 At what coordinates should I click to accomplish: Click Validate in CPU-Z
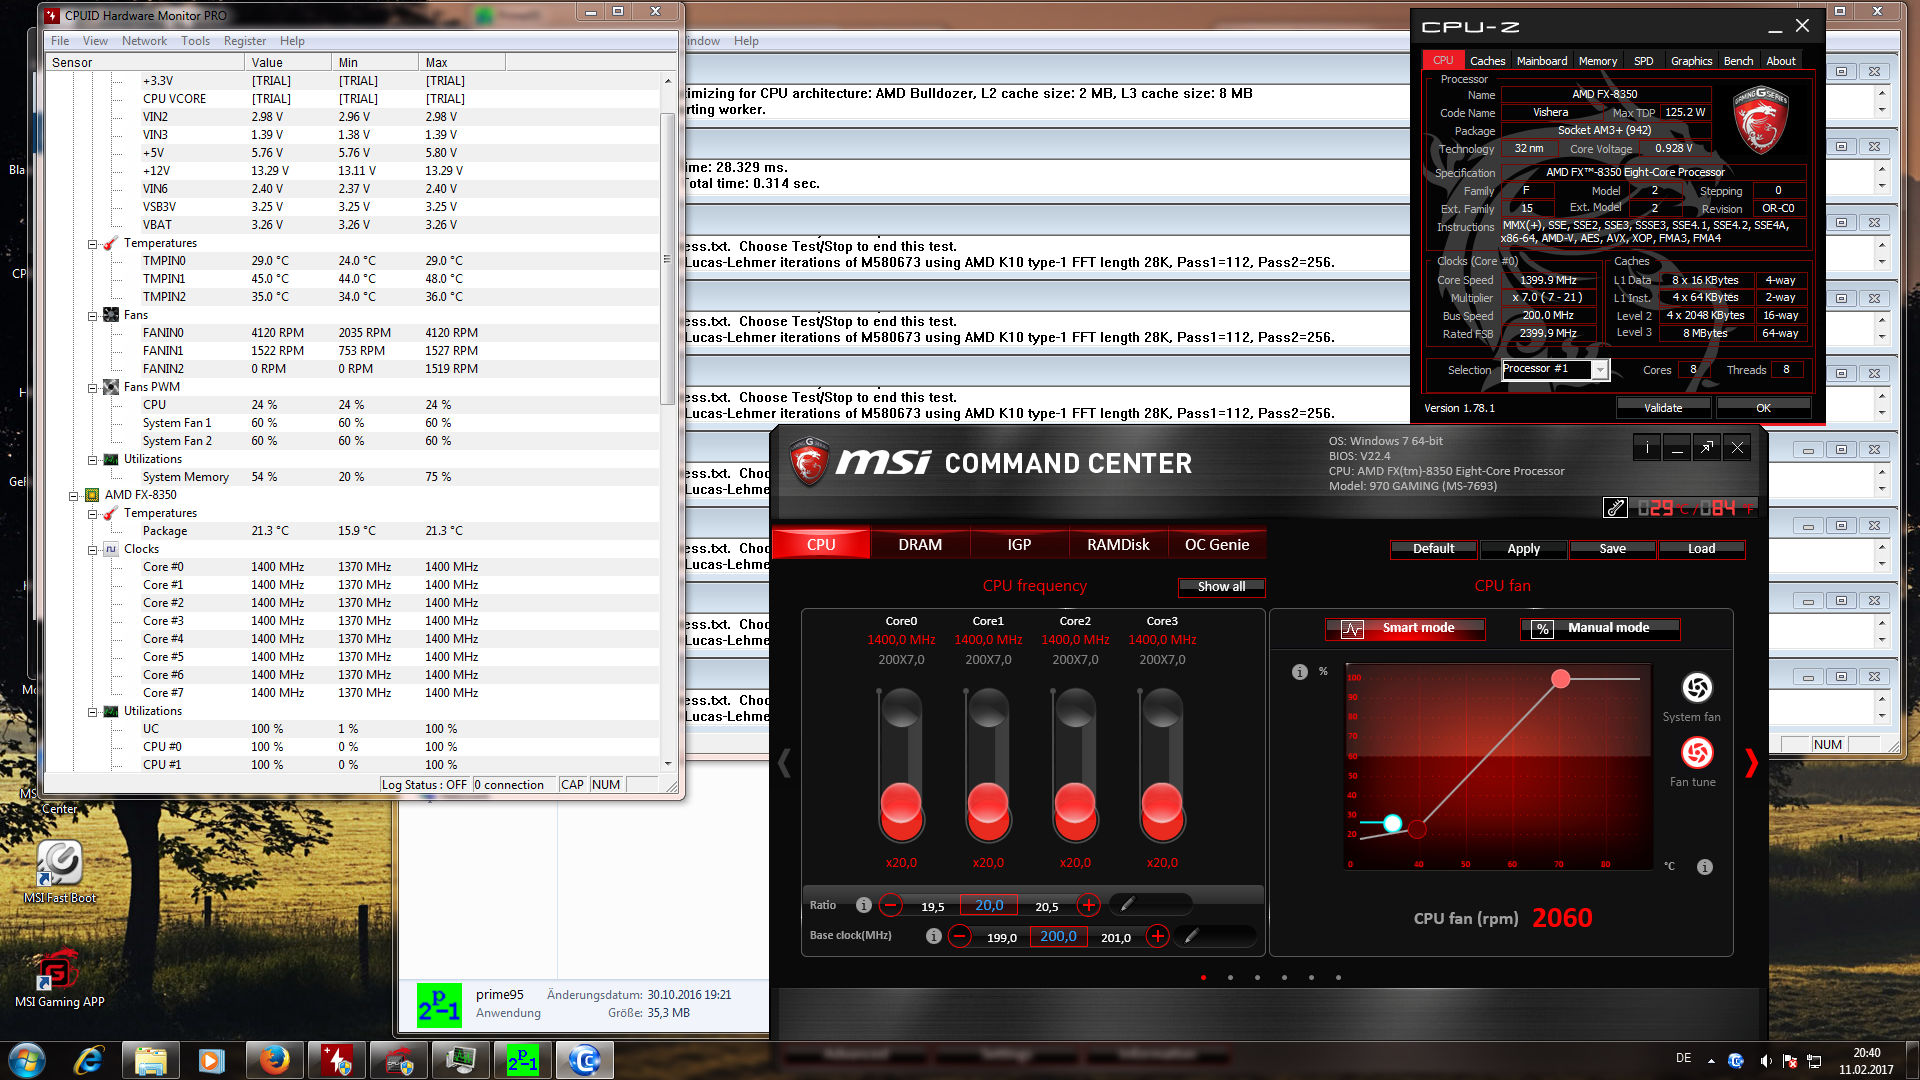point(1663,408)
